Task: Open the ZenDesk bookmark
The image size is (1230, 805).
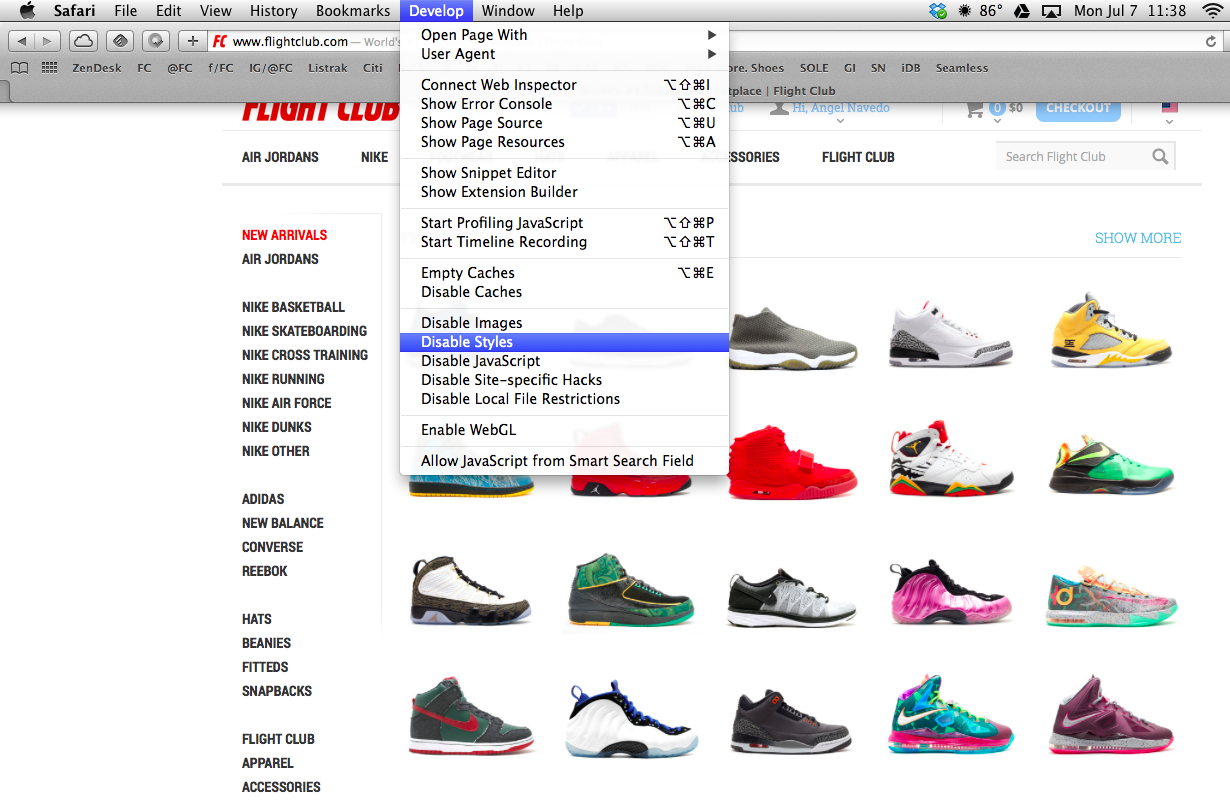Action: pyautogui.click(x=97, y=68)
